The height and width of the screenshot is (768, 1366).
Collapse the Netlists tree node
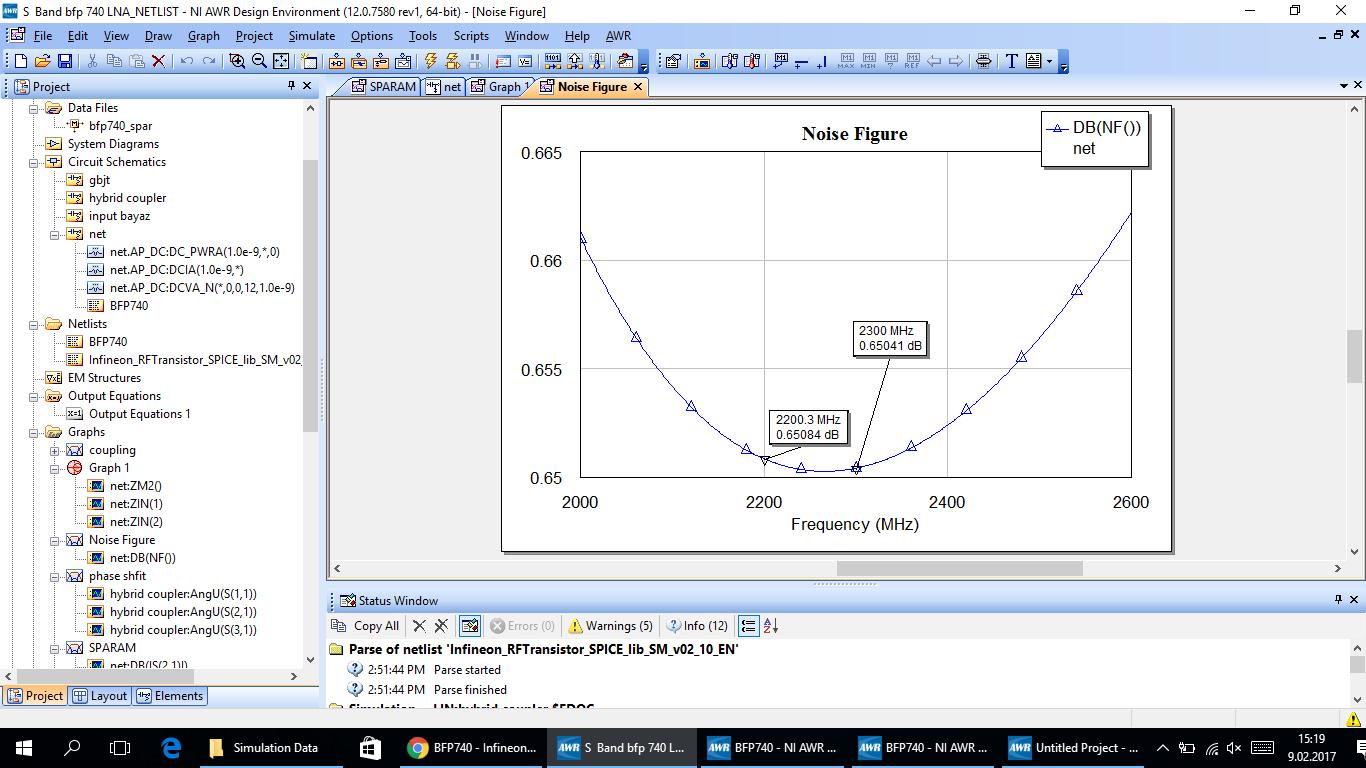[x=33, y=324]
